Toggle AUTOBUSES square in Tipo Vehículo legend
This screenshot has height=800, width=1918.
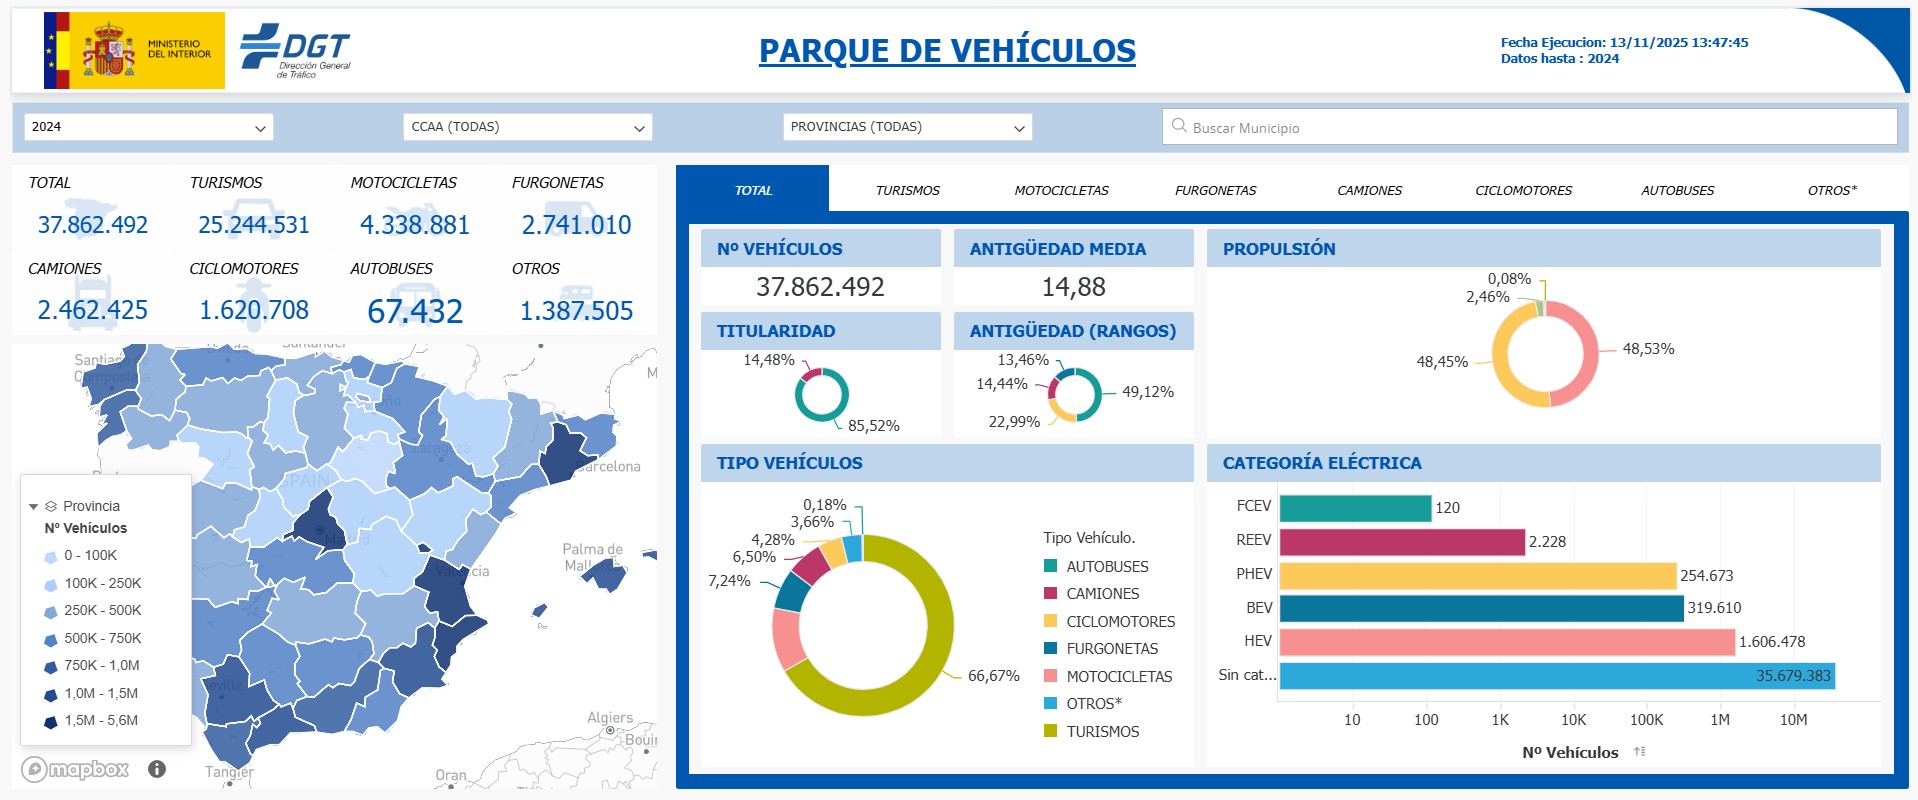click(1050, 566)
